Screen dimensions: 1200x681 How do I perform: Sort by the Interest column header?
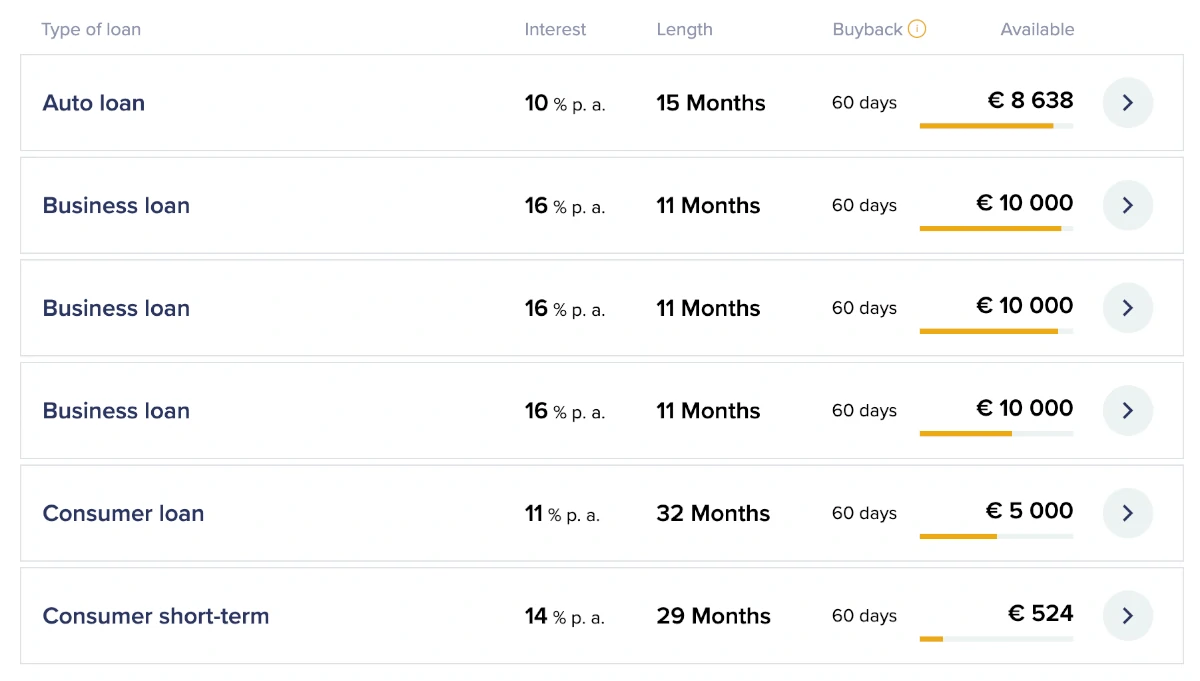[x=555, y=29]
